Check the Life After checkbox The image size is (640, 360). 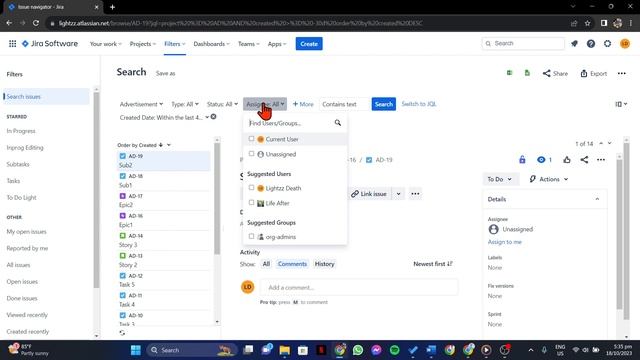[251, 202]
